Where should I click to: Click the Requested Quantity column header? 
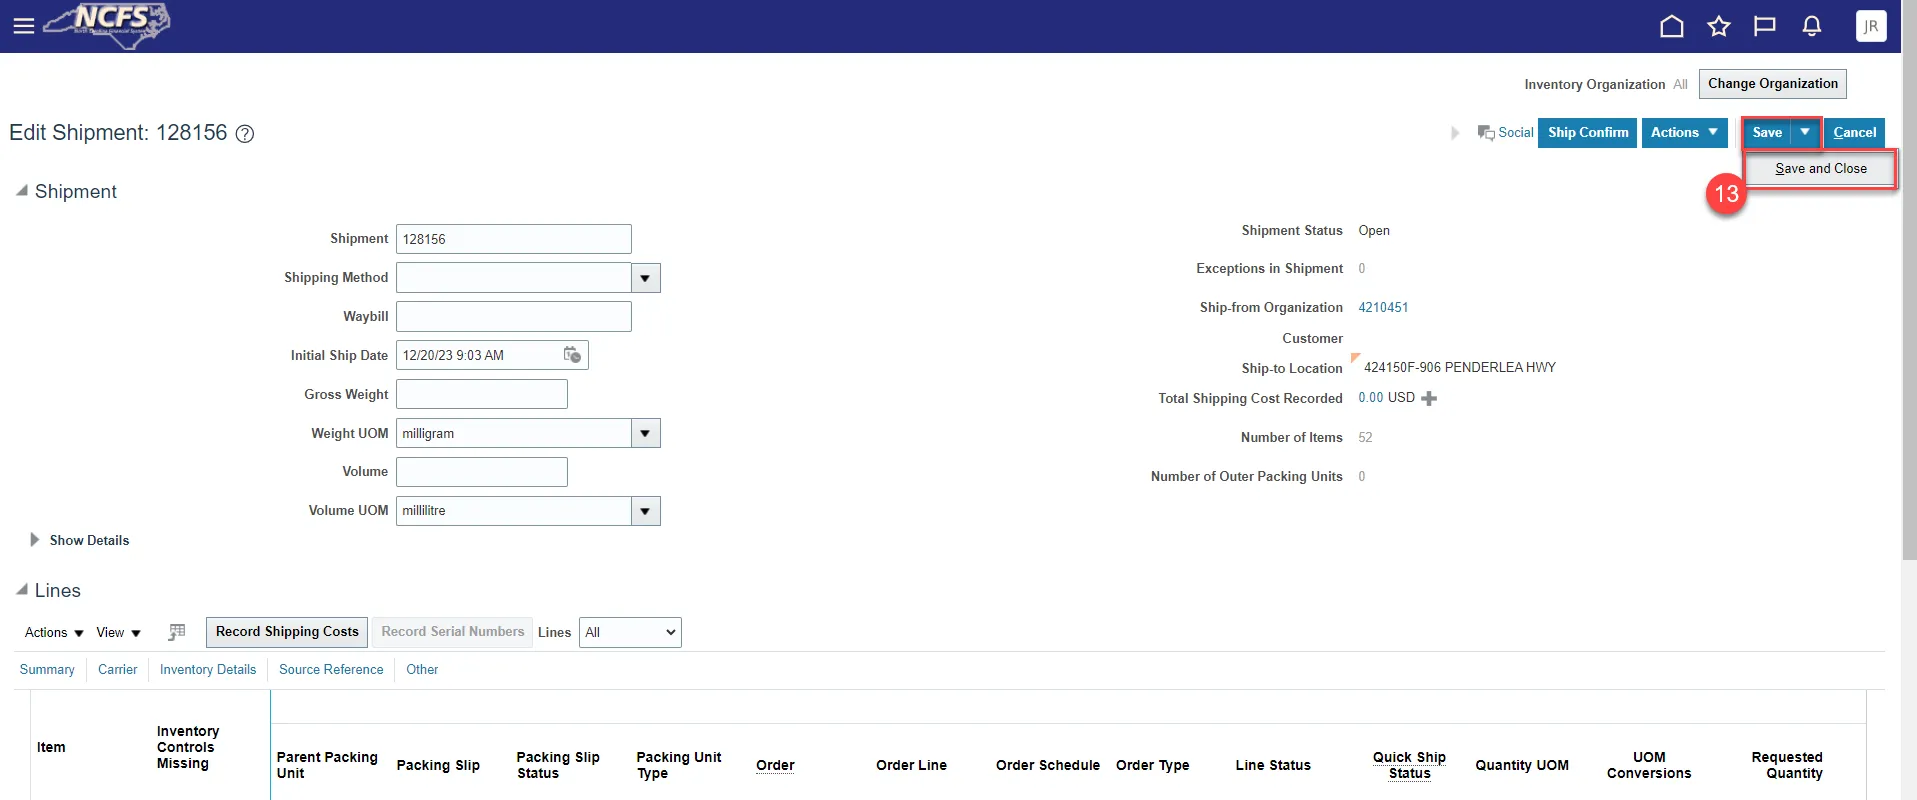(1787, 766)
